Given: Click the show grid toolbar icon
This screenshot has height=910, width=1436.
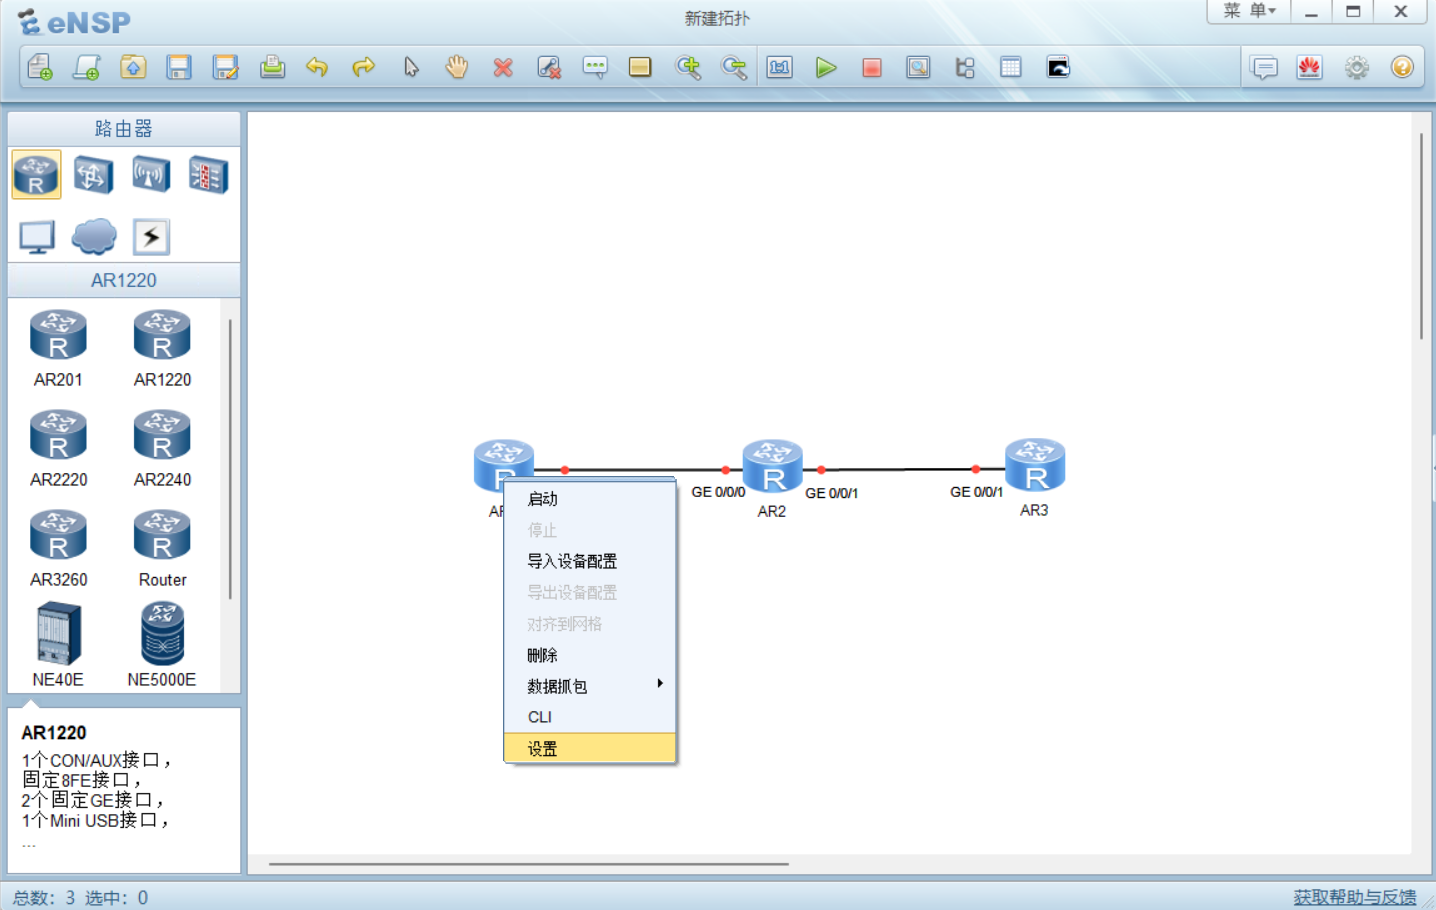Looking at the screenshot, I should tap(1011, 67).
